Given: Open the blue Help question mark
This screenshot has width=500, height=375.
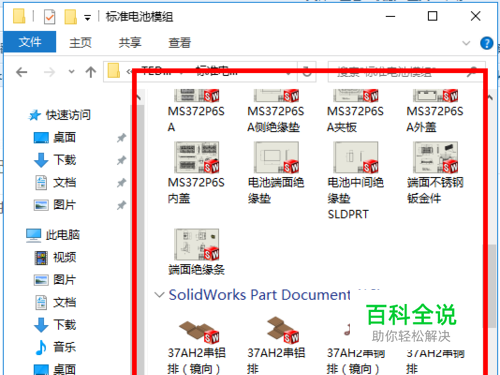Looking at the screenshot, I should click(487, 43).
